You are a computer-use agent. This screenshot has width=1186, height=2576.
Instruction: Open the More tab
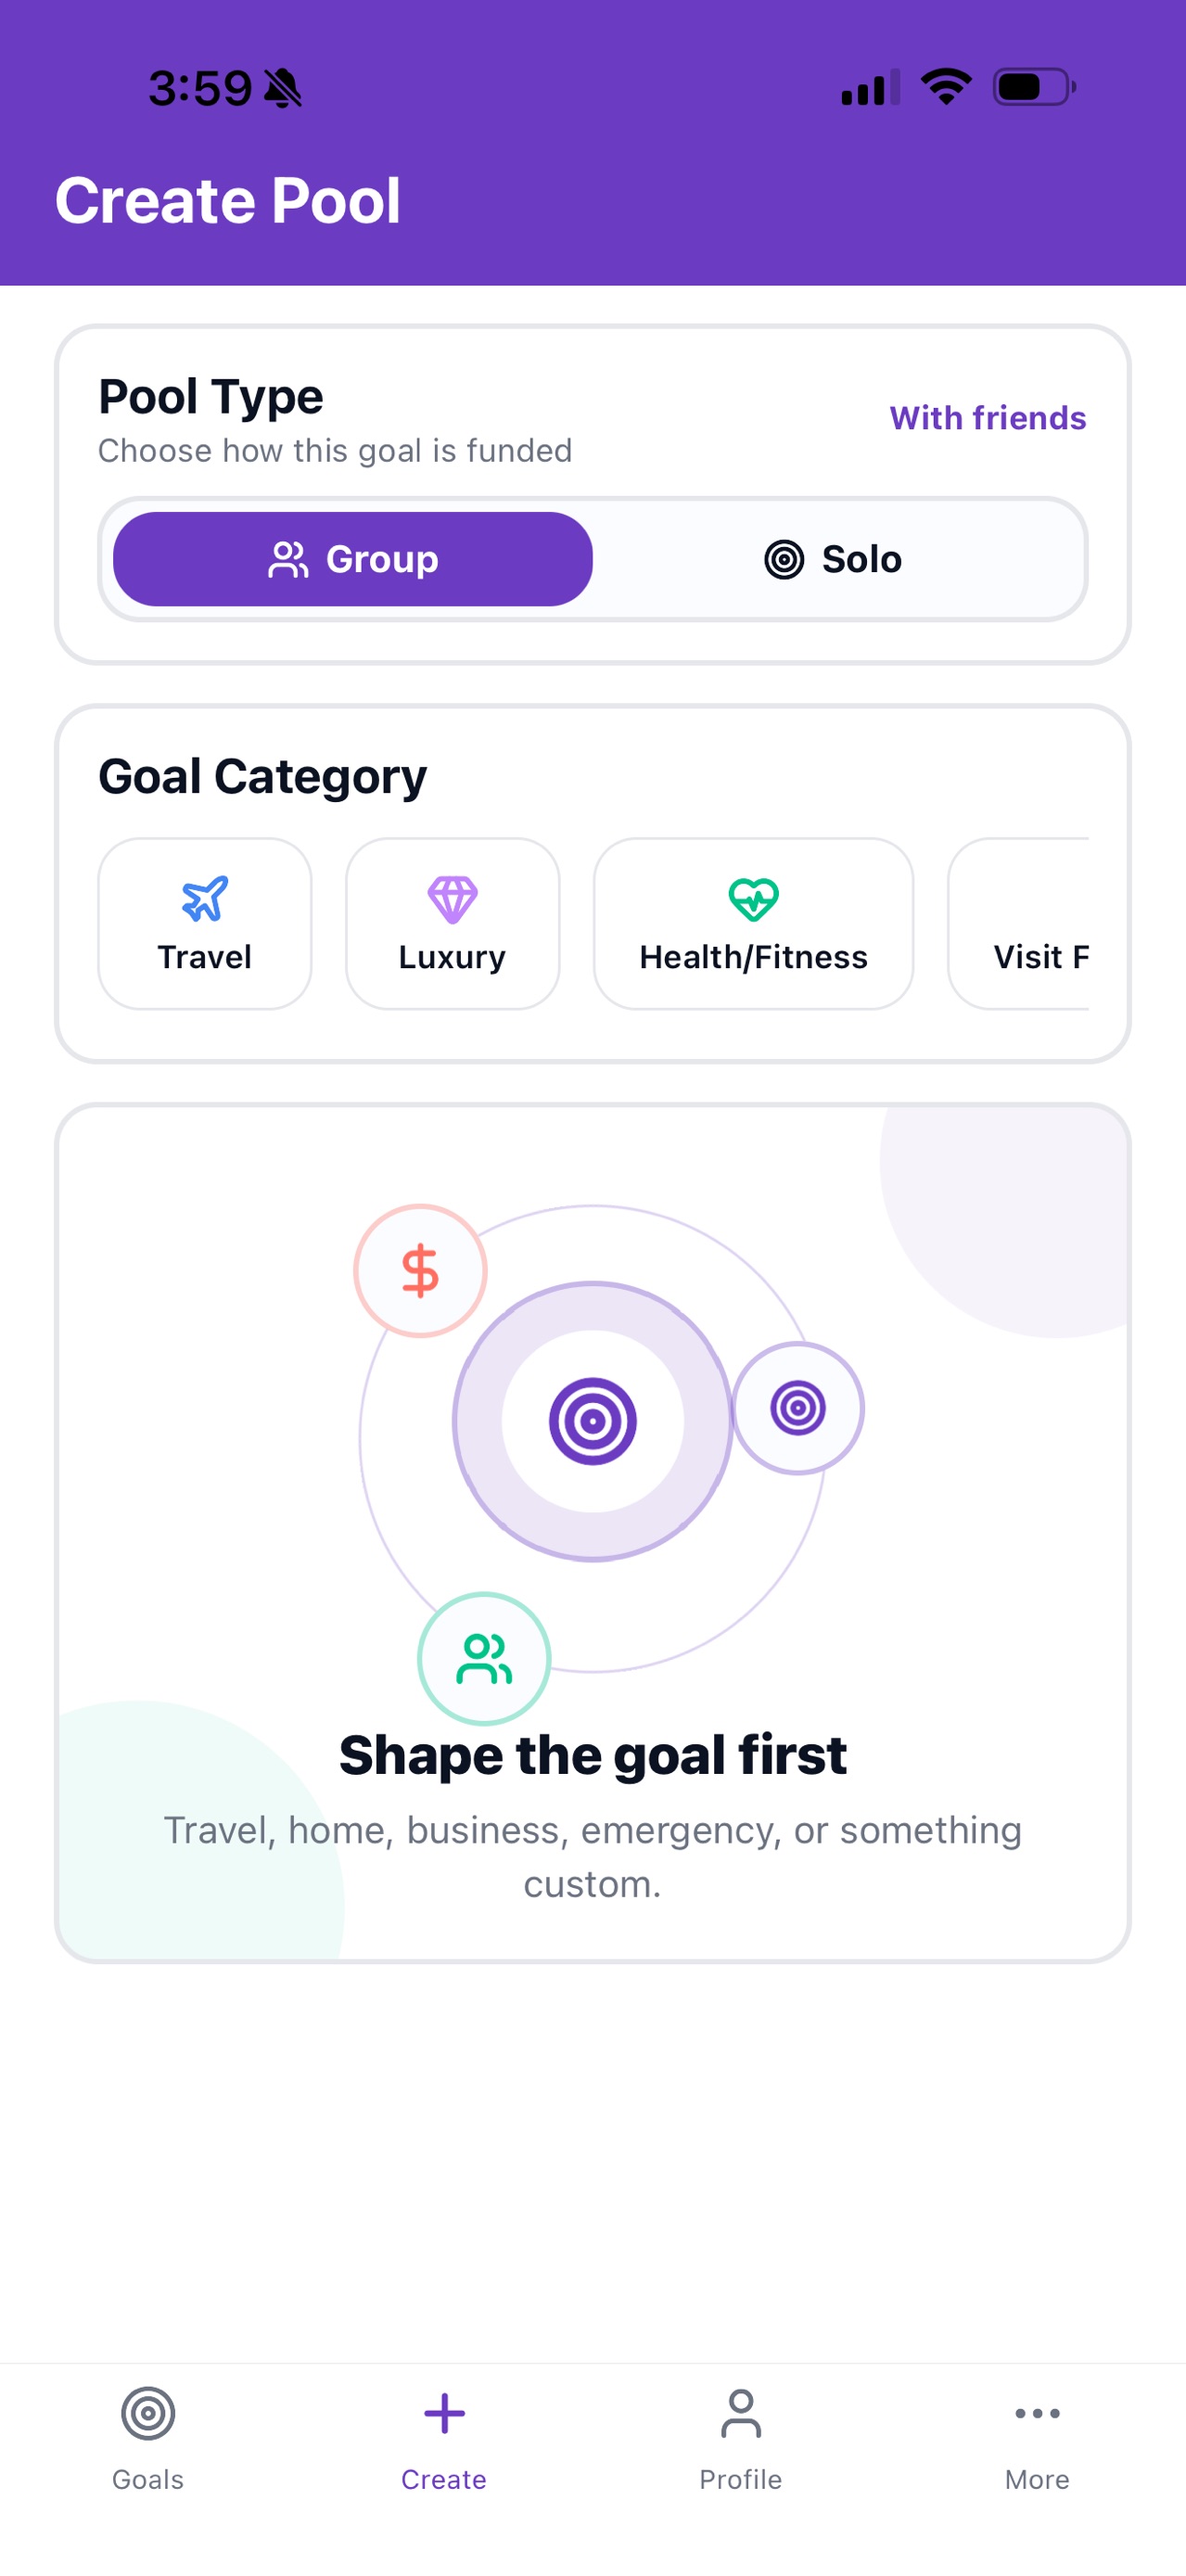point(1037,2439)
